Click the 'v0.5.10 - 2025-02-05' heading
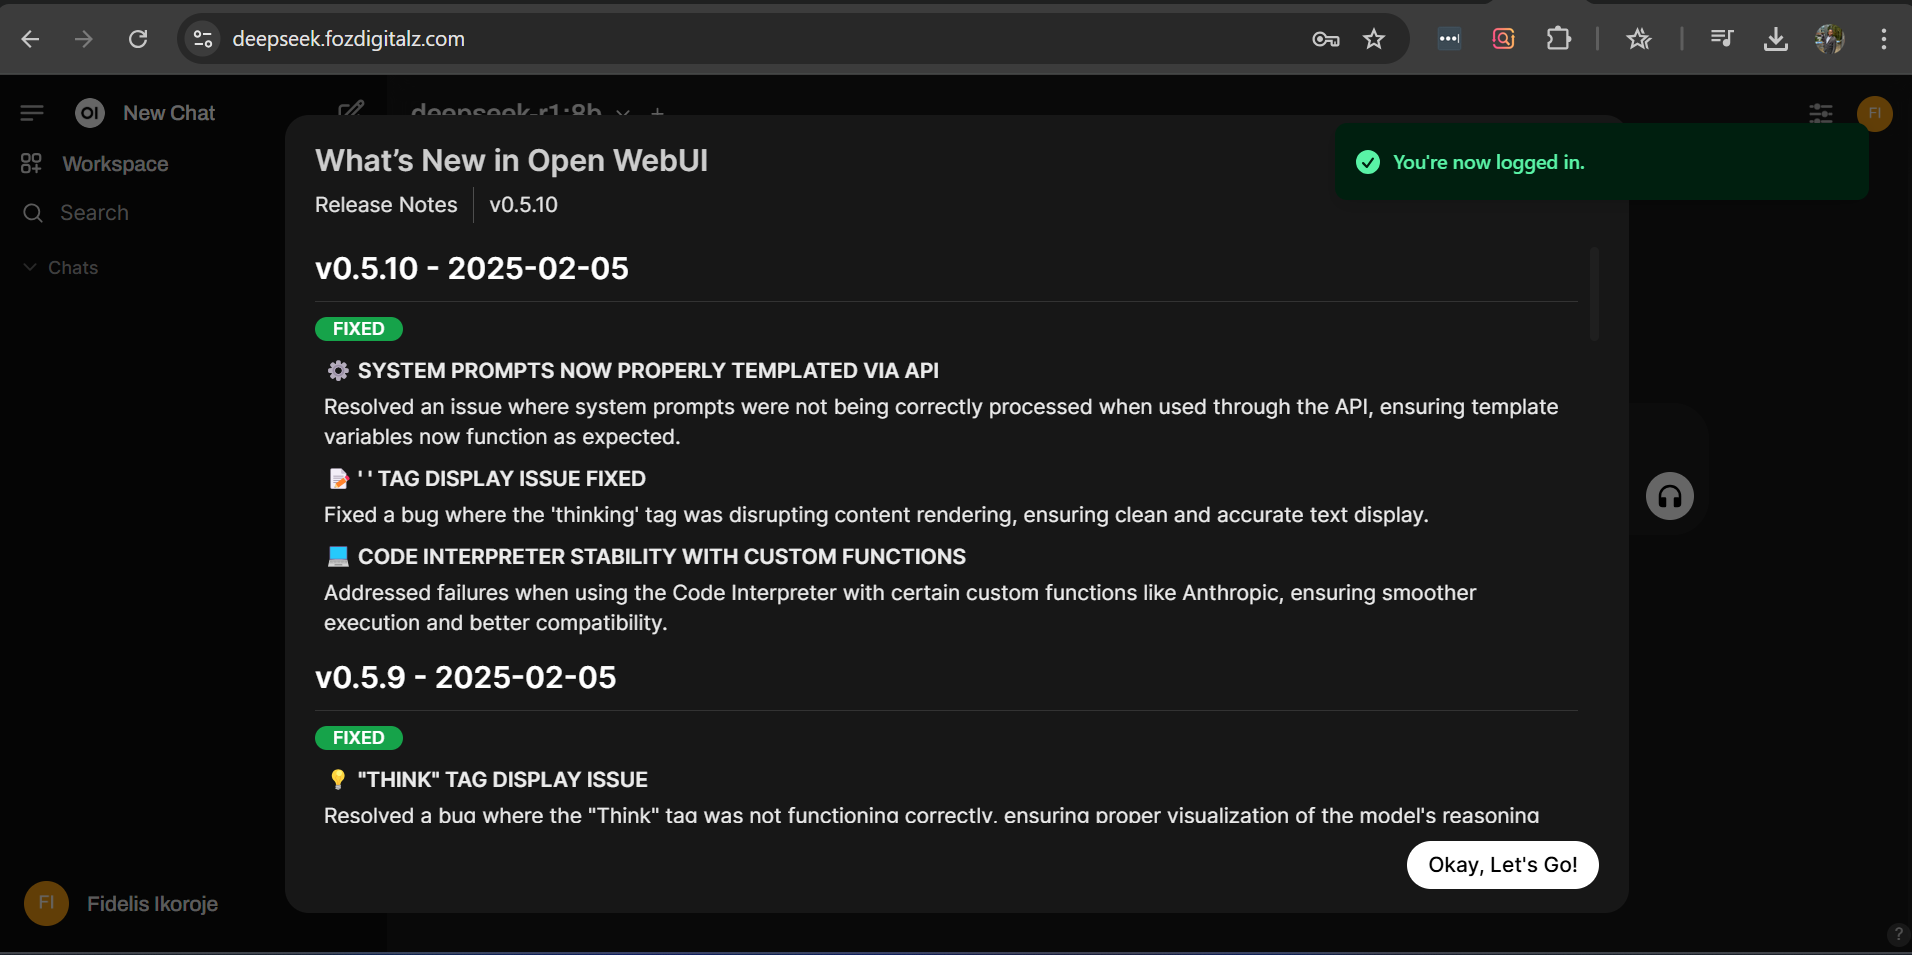This screenshot has height=955, width=1912. [472, 268]
